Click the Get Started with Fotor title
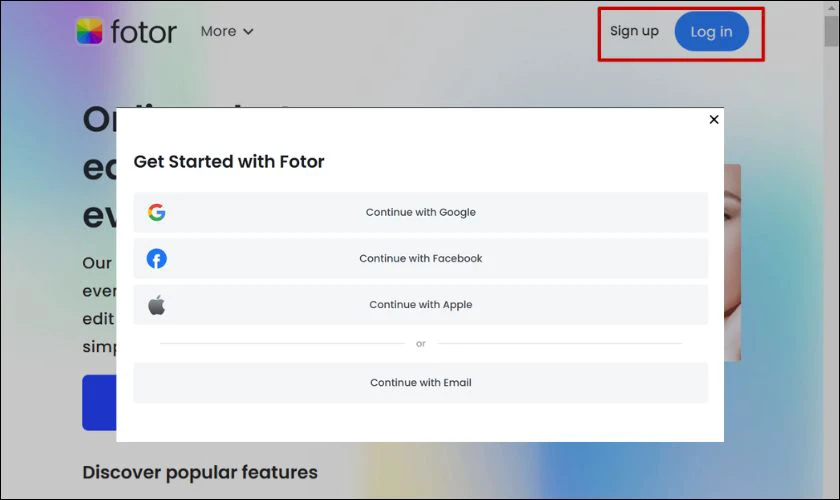Screen dimensions: 840x500 pyautogui.click(x=229, y=161)
